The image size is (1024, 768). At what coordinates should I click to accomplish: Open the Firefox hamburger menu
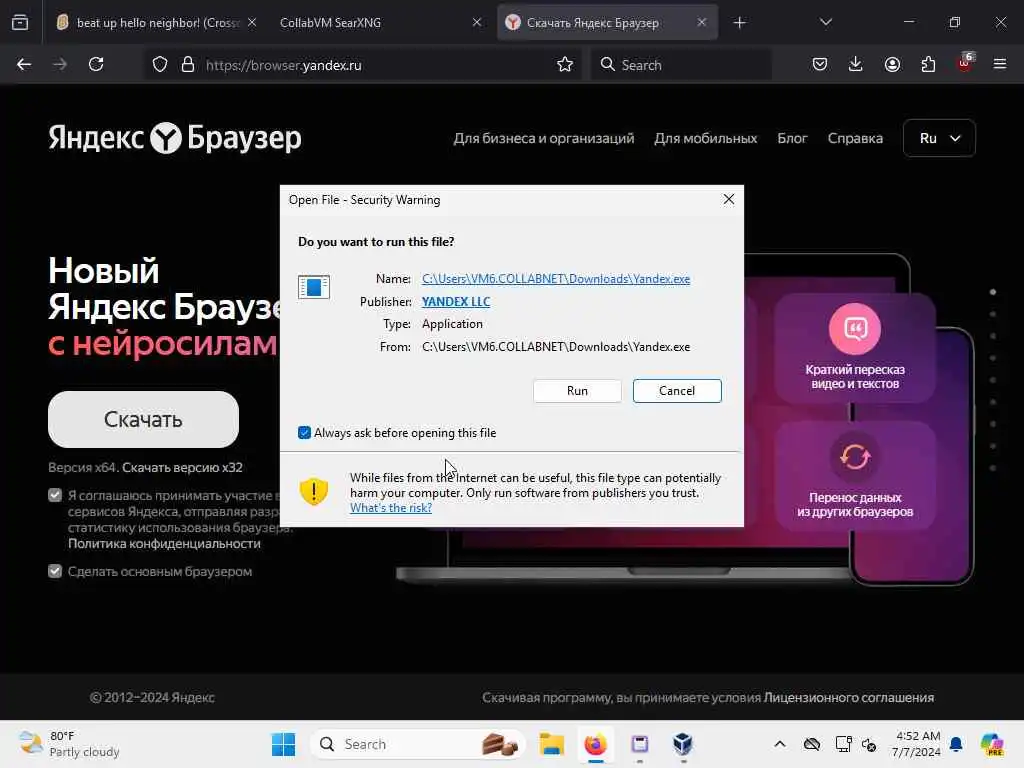1000,65
